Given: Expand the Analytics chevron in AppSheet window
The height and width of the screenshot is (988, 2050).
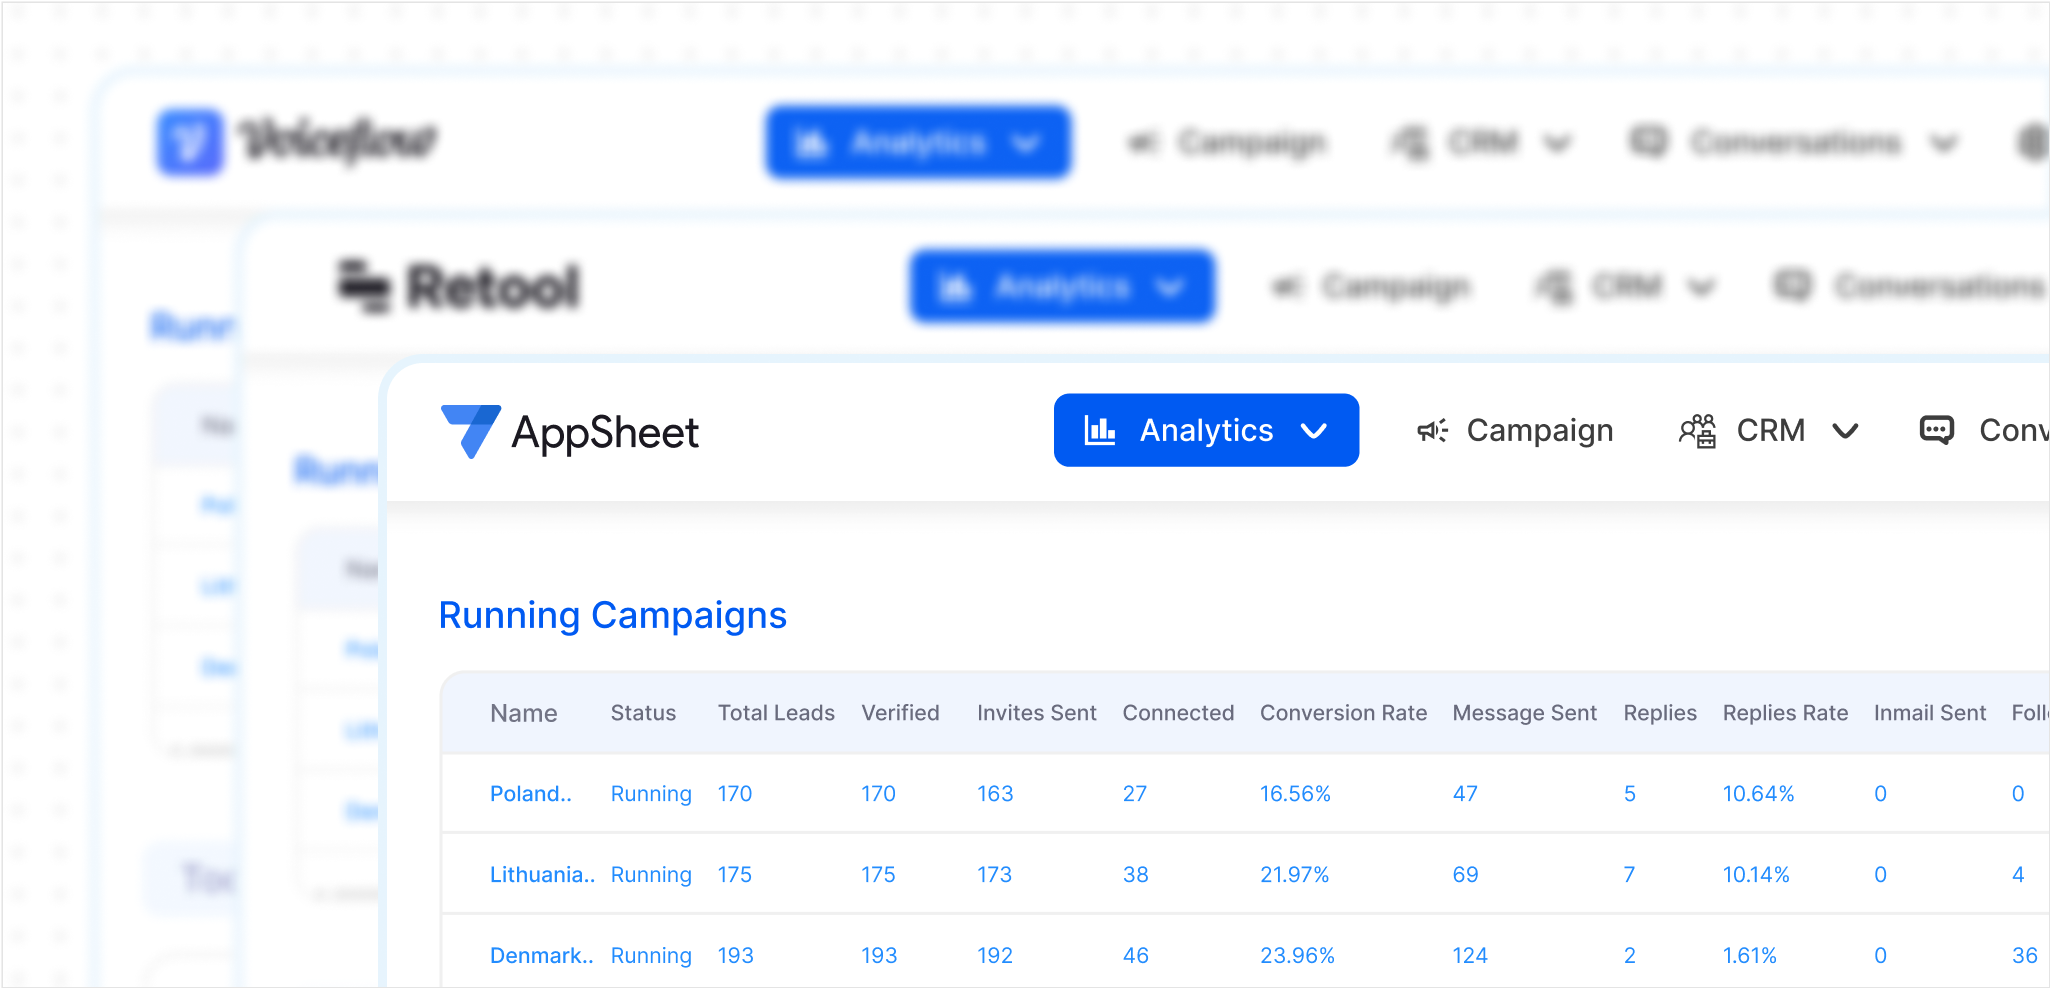Looking at the screenshot, I should click(1313, 431).
